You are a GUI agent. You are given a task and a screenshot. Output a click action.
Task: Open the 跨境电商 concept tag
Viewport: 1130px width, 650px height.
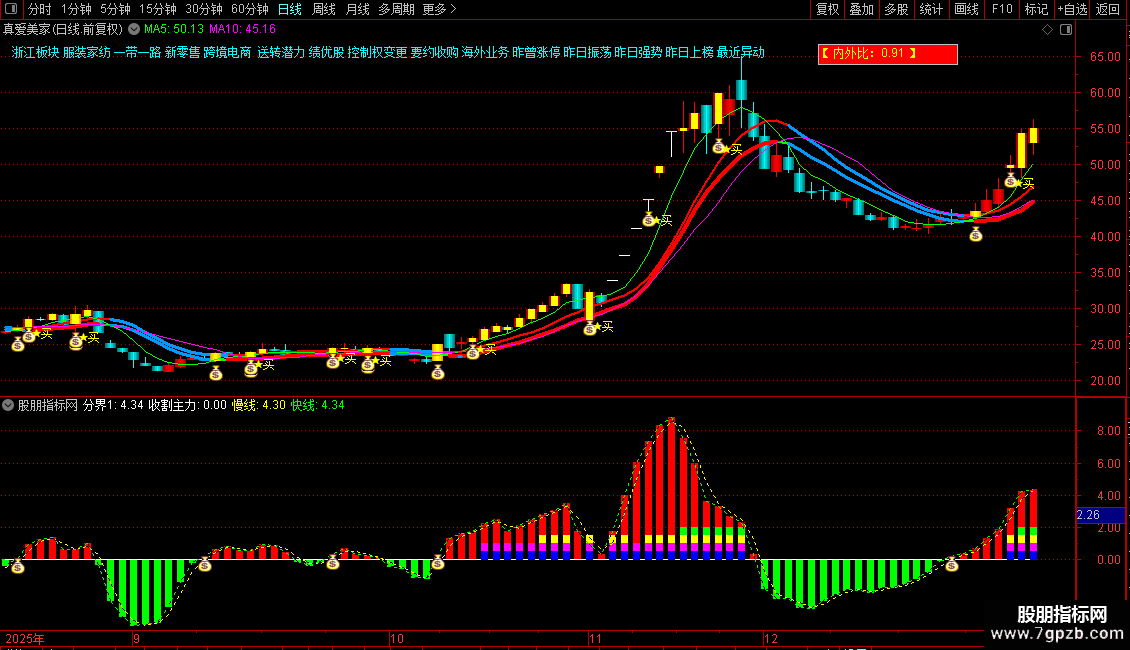pos(227,53)
